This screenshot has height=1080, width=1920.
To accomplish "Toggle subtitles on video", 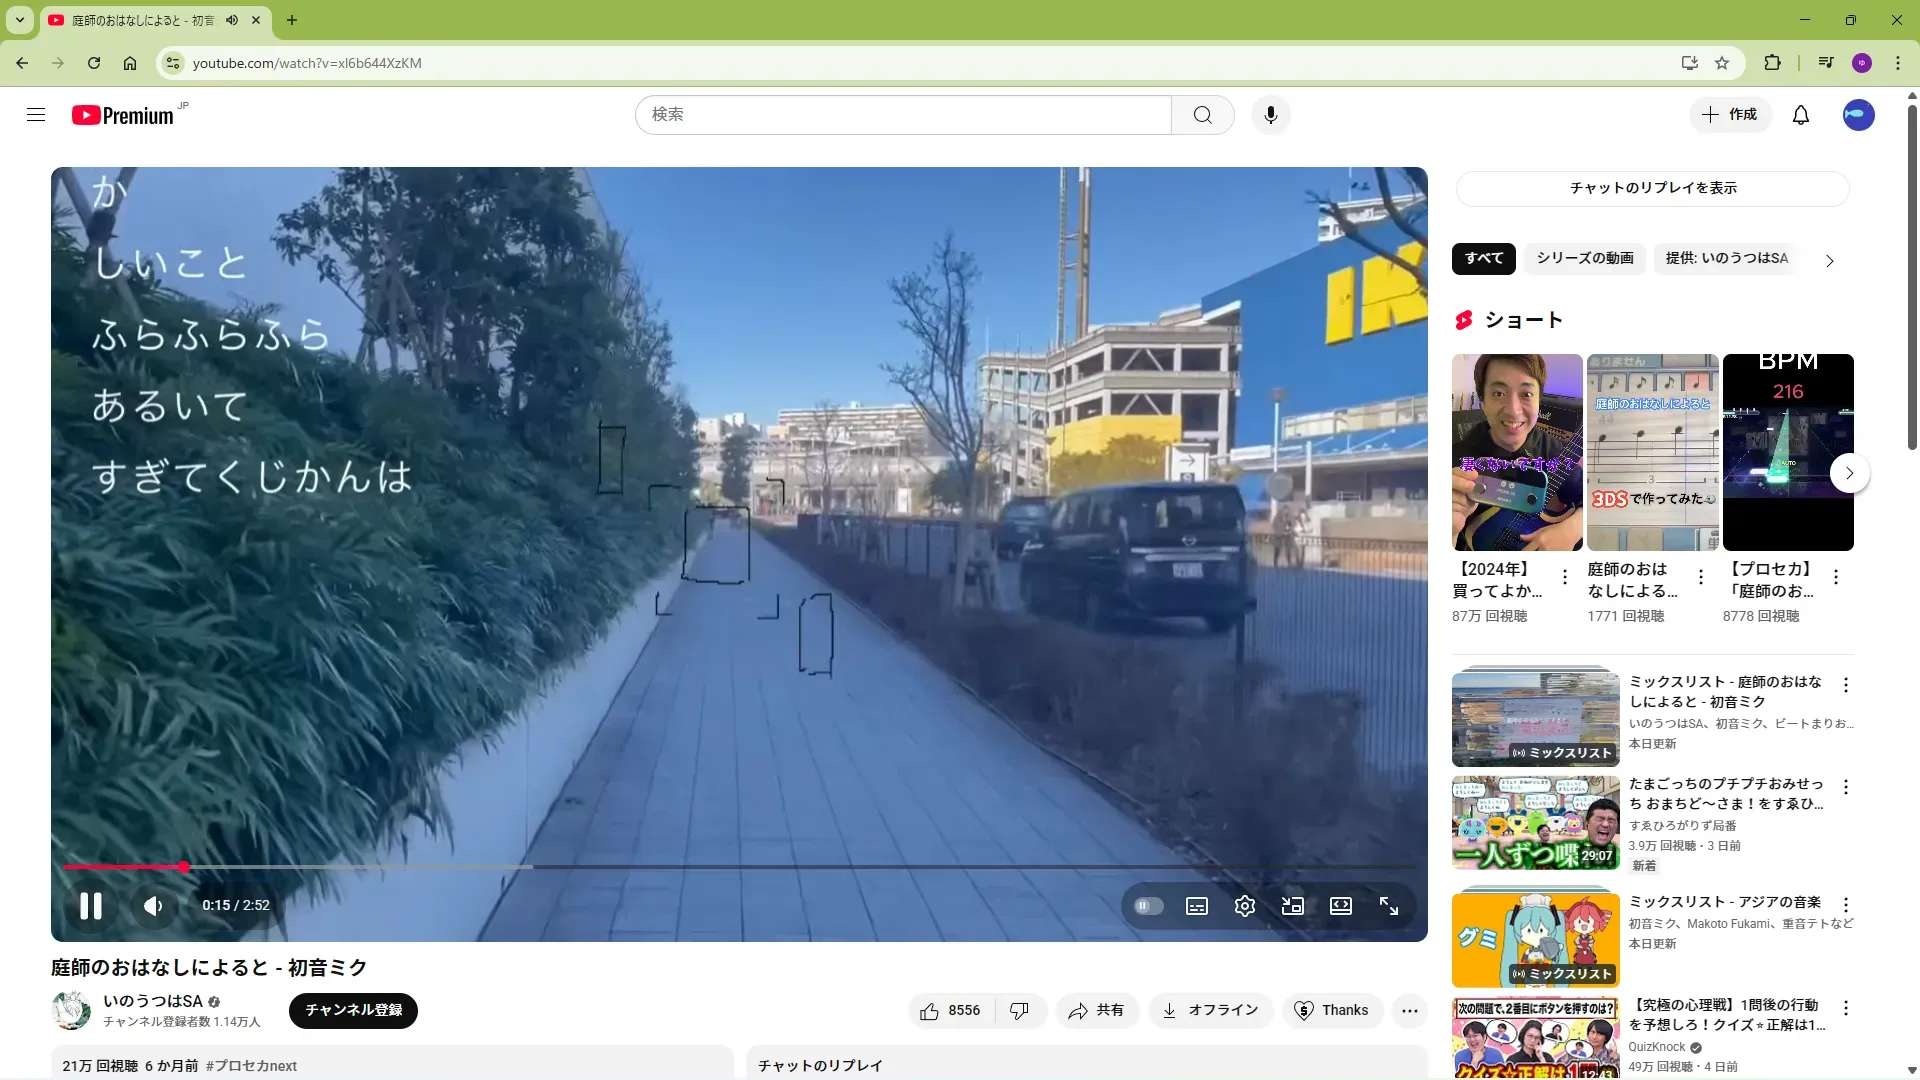I will click(x=1196, y=906).
